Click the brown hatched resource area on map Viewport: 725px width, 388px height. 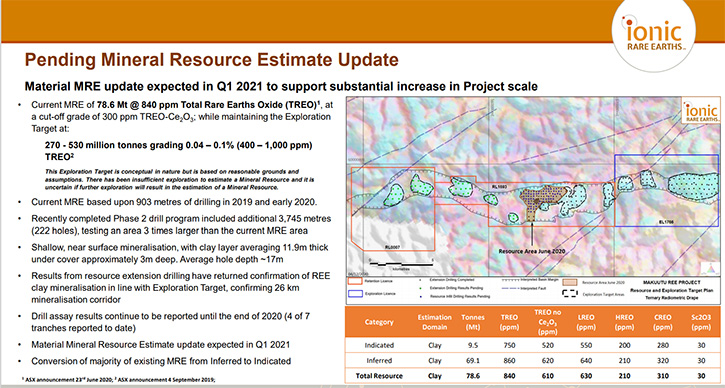(x=541, y=200)
